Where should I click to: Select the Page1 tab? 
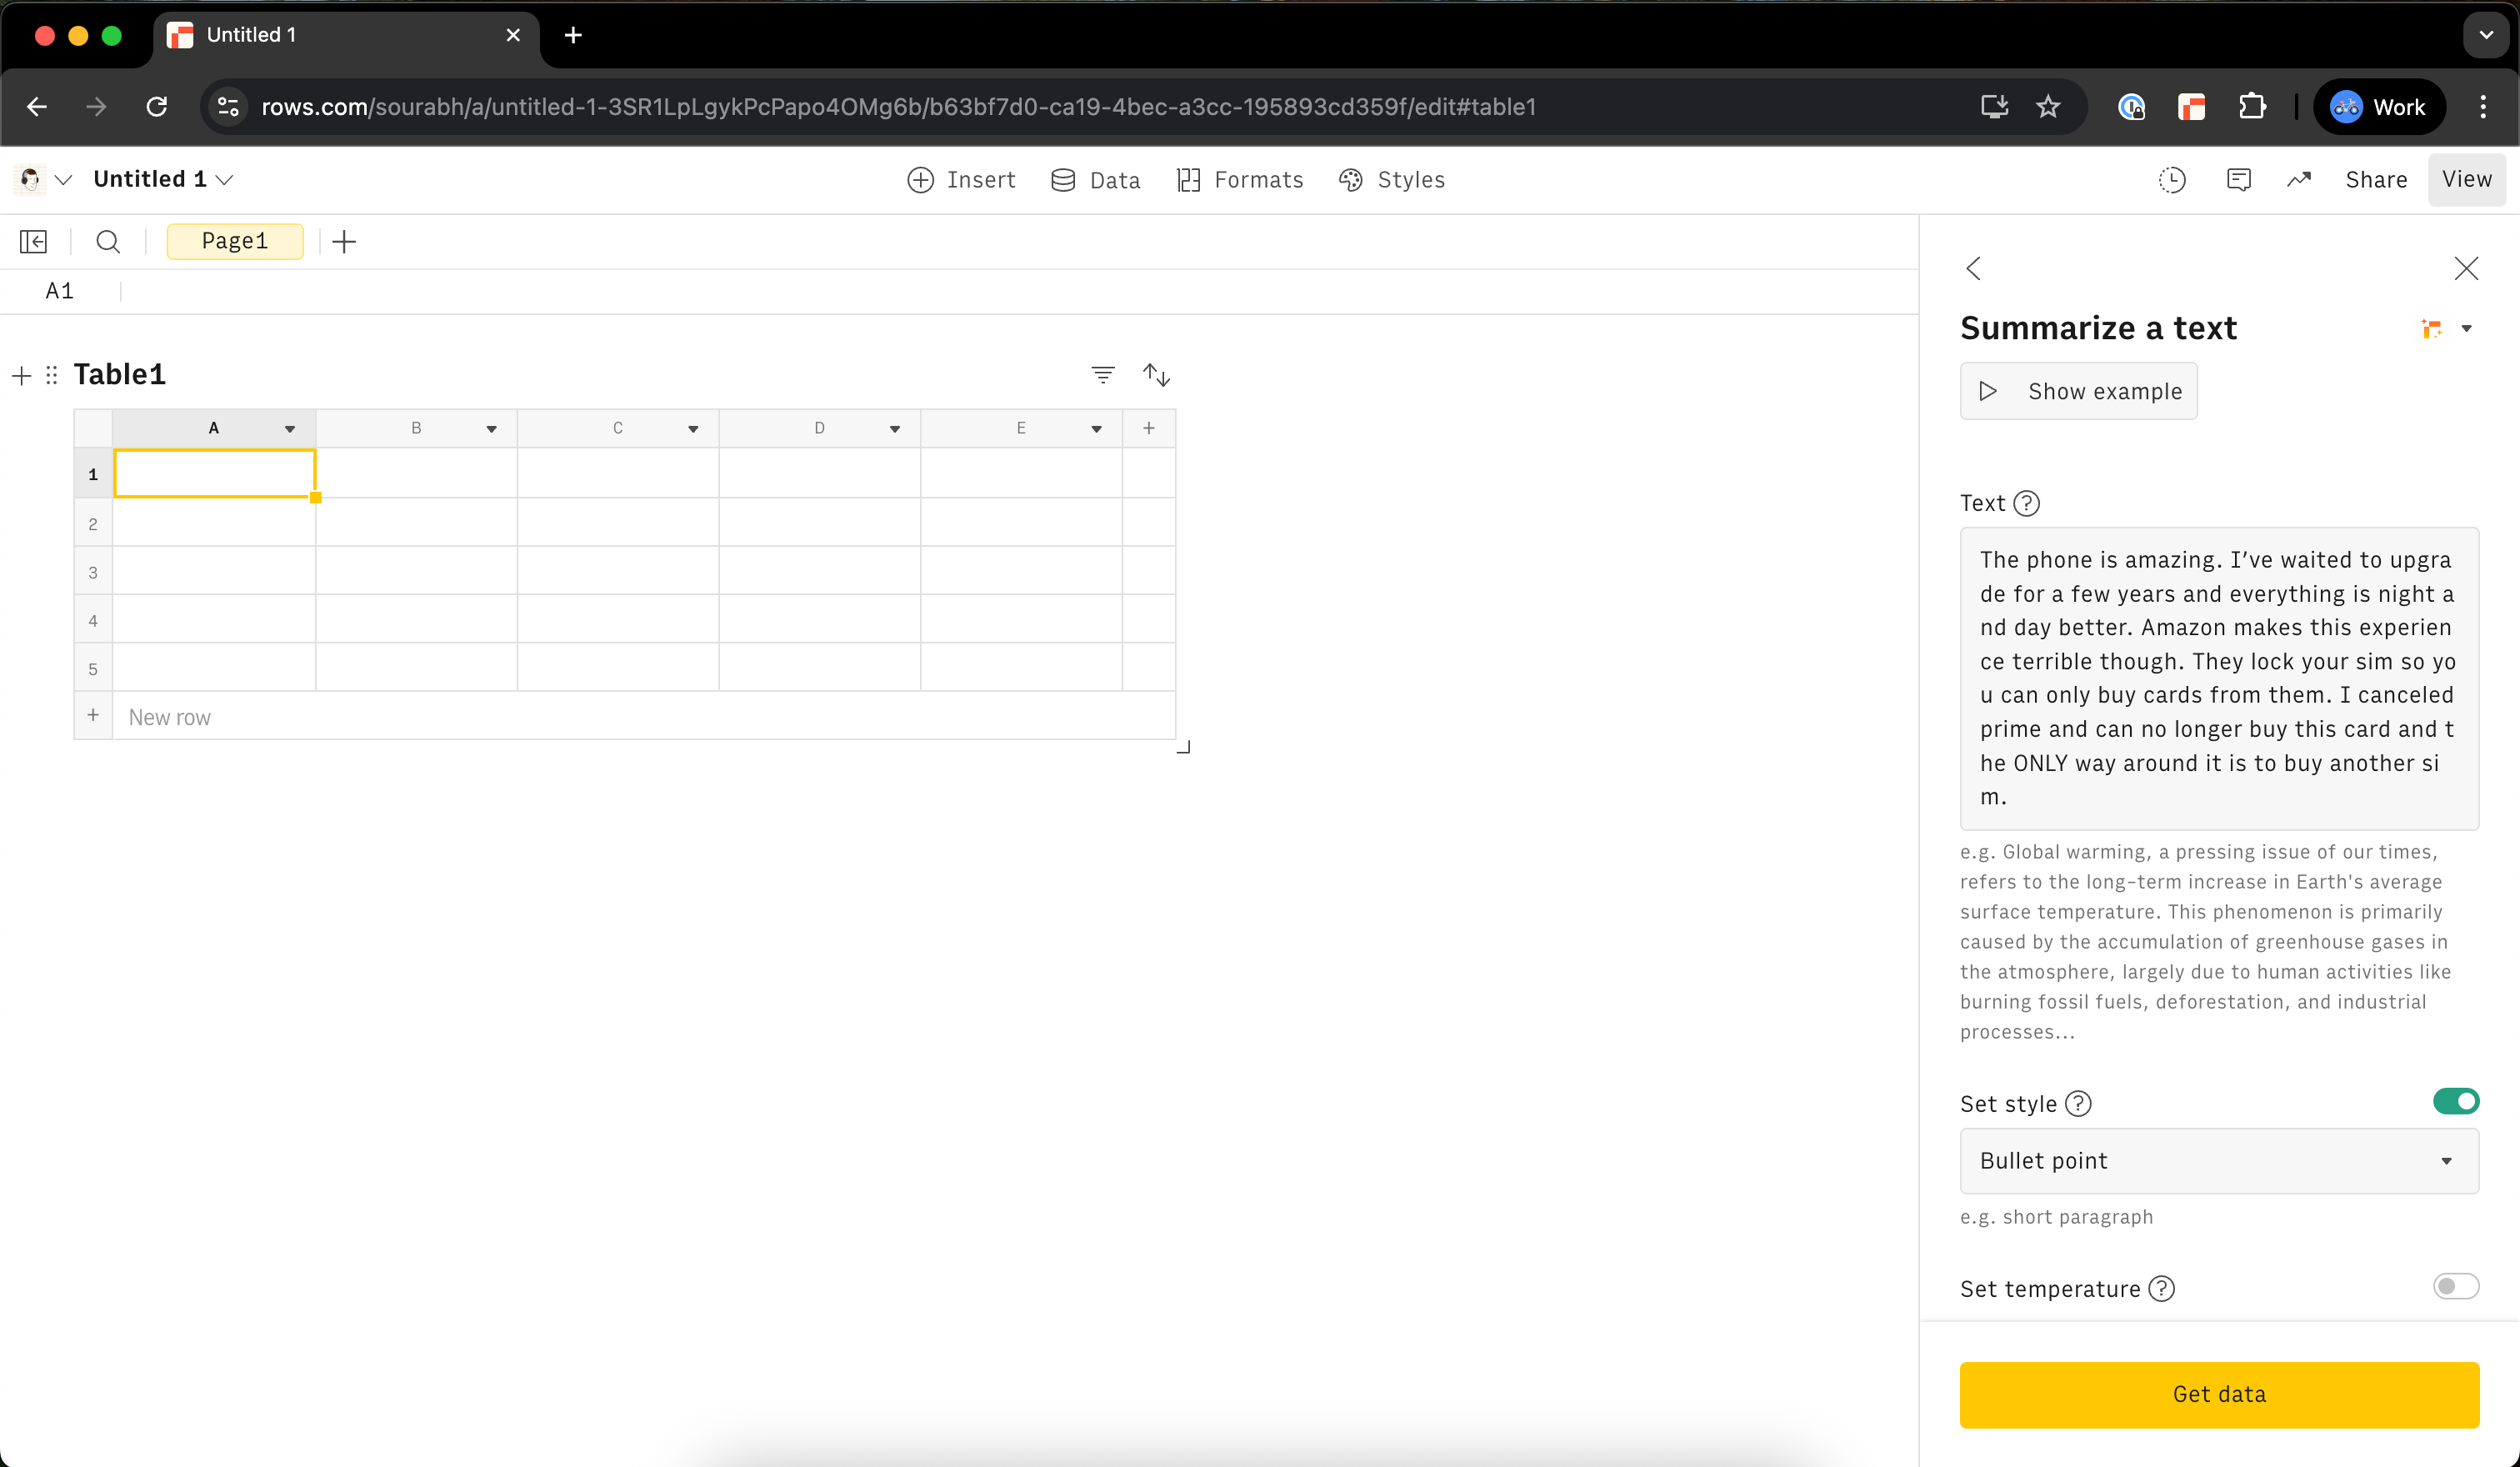coord(235,241)
